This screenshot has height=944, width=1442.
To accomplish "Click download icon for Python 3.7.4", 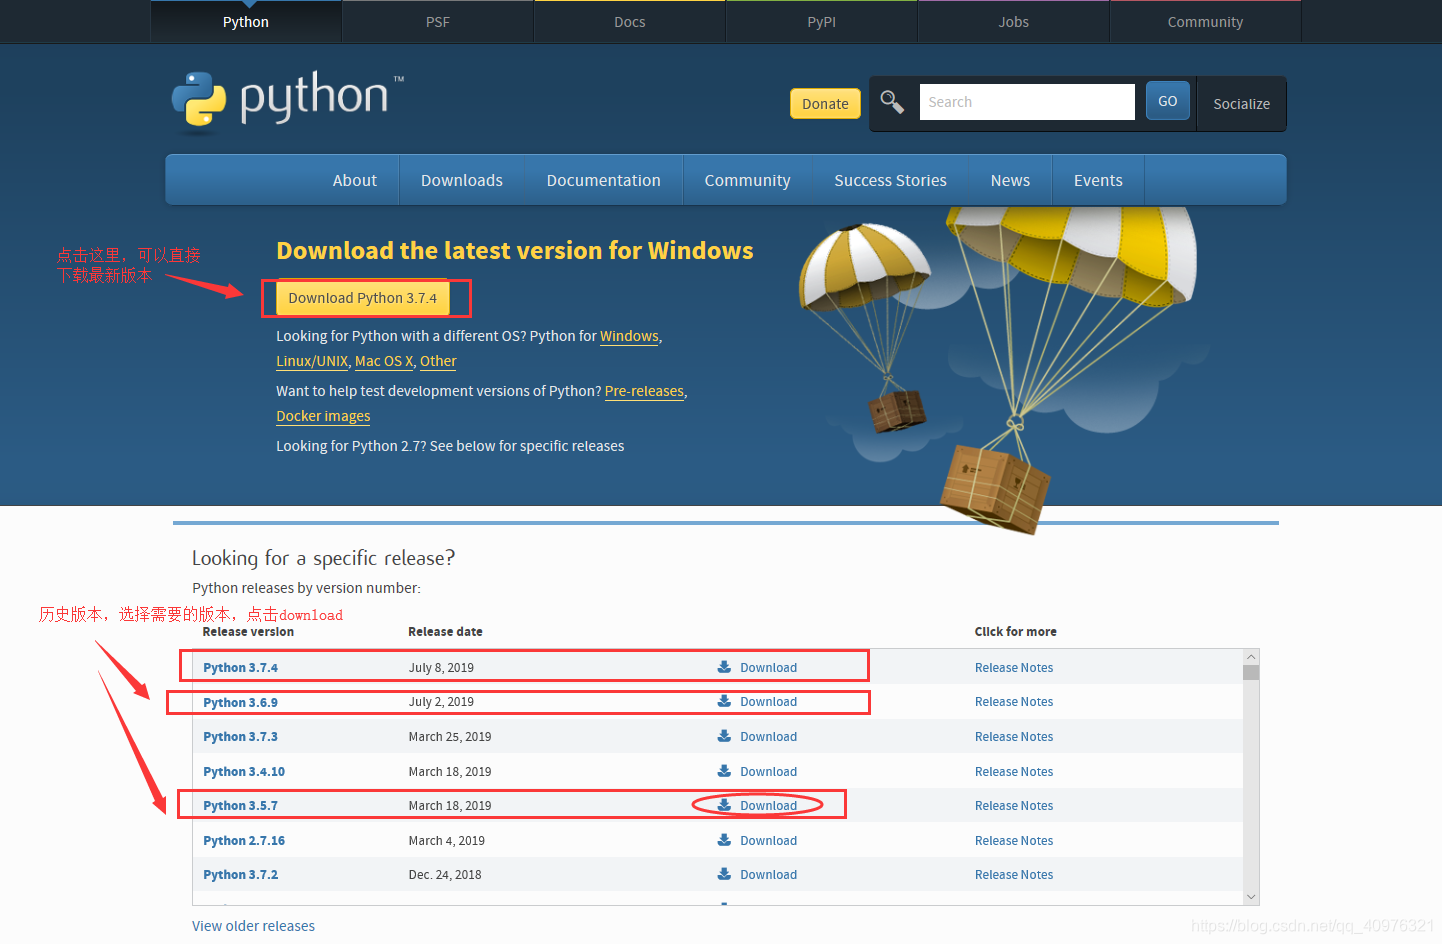I will pyautogui.click(x=725, y=667).
